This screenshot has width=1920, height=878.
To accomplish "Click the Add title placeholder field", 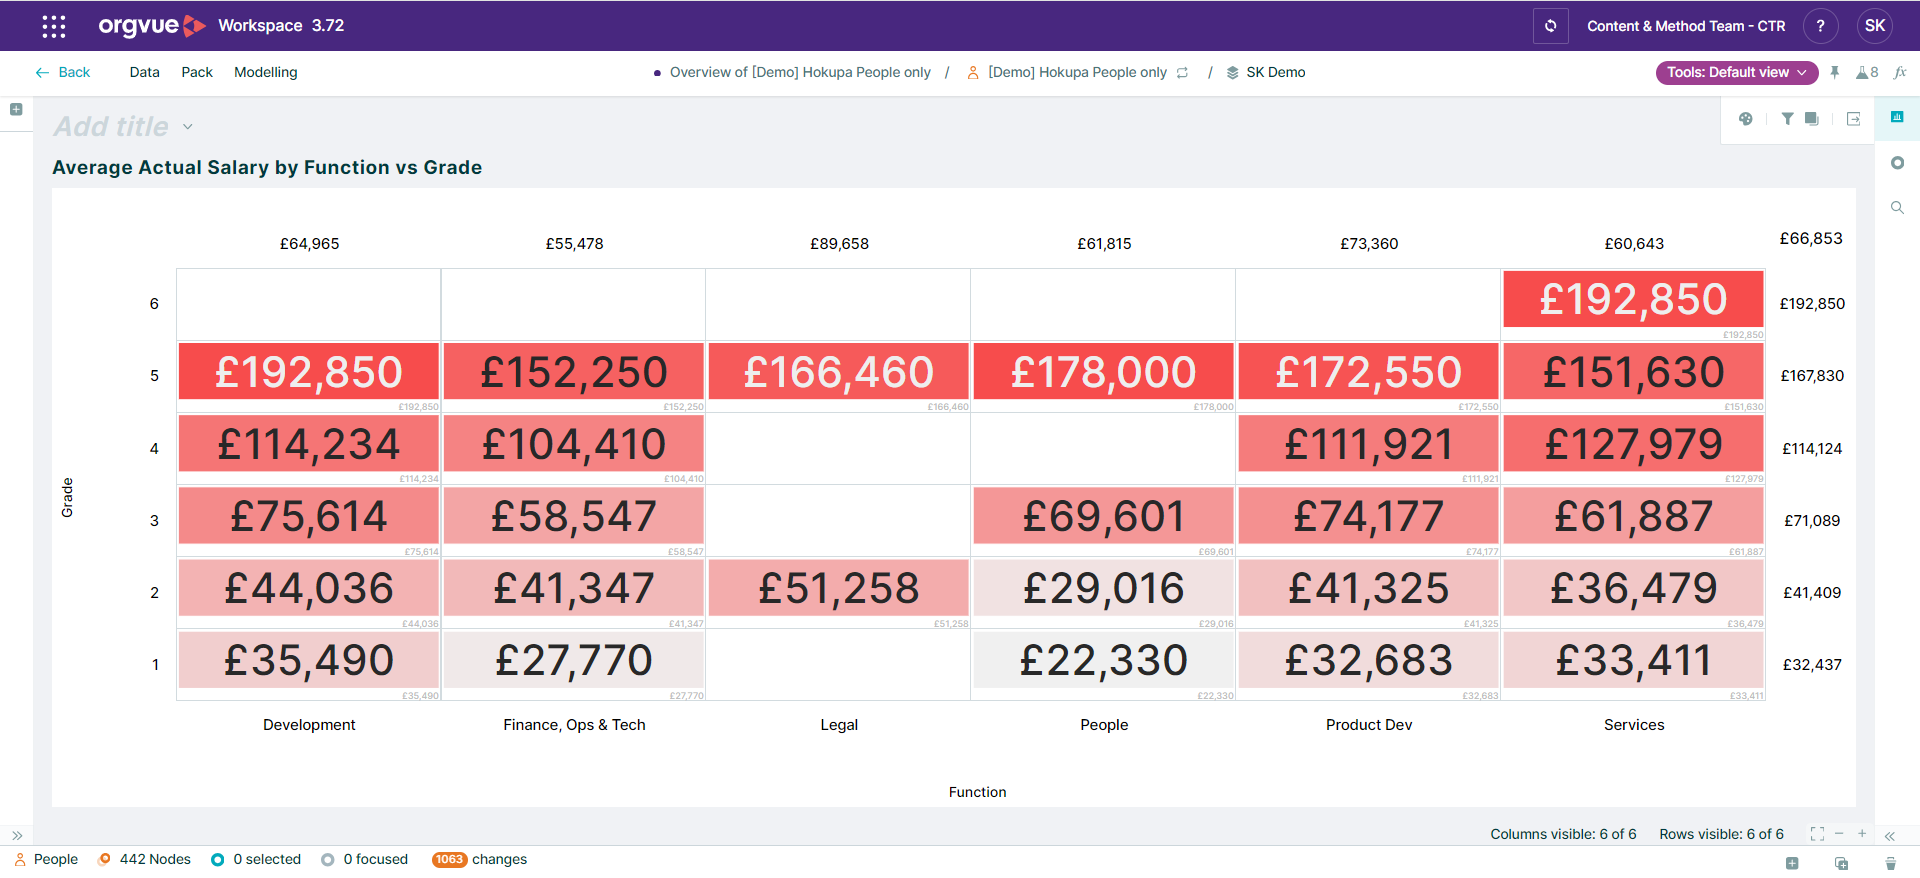I will tap(112, 127).
